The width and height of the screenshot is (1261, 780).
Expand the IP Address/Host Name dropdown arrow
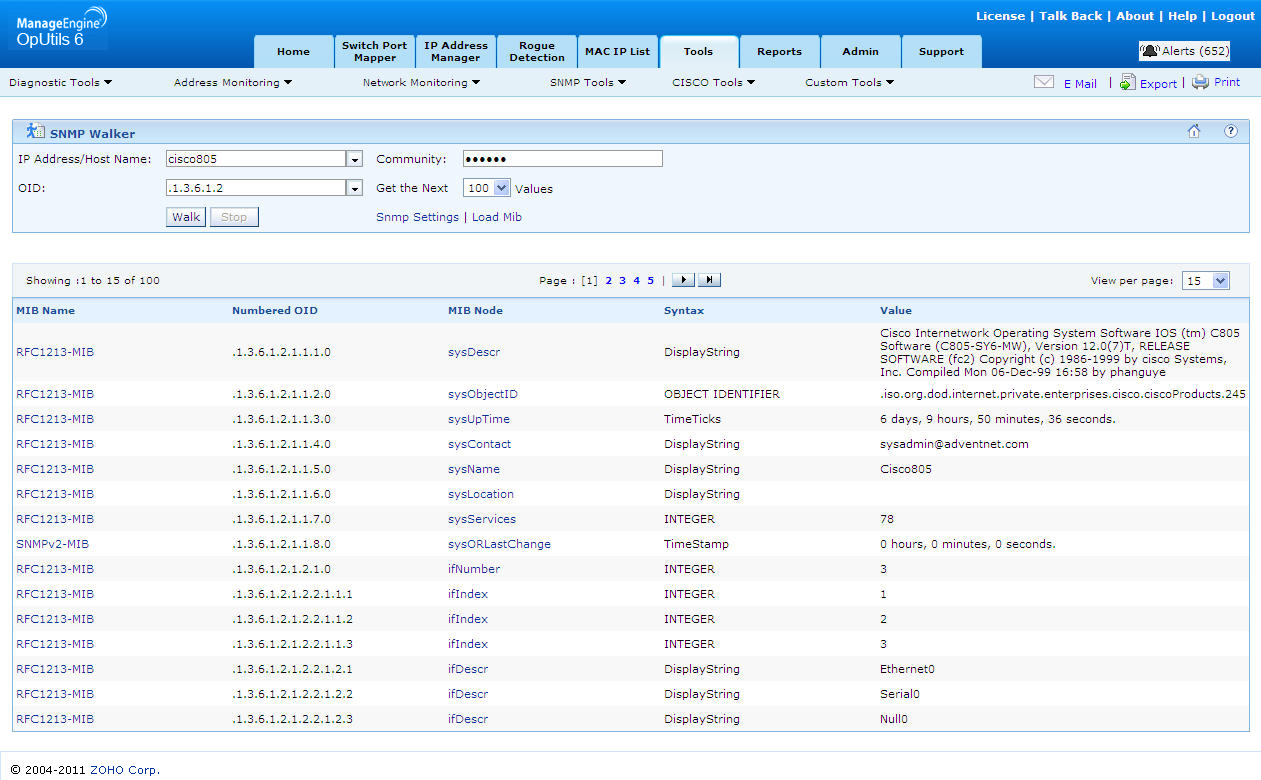pos(354,159)
